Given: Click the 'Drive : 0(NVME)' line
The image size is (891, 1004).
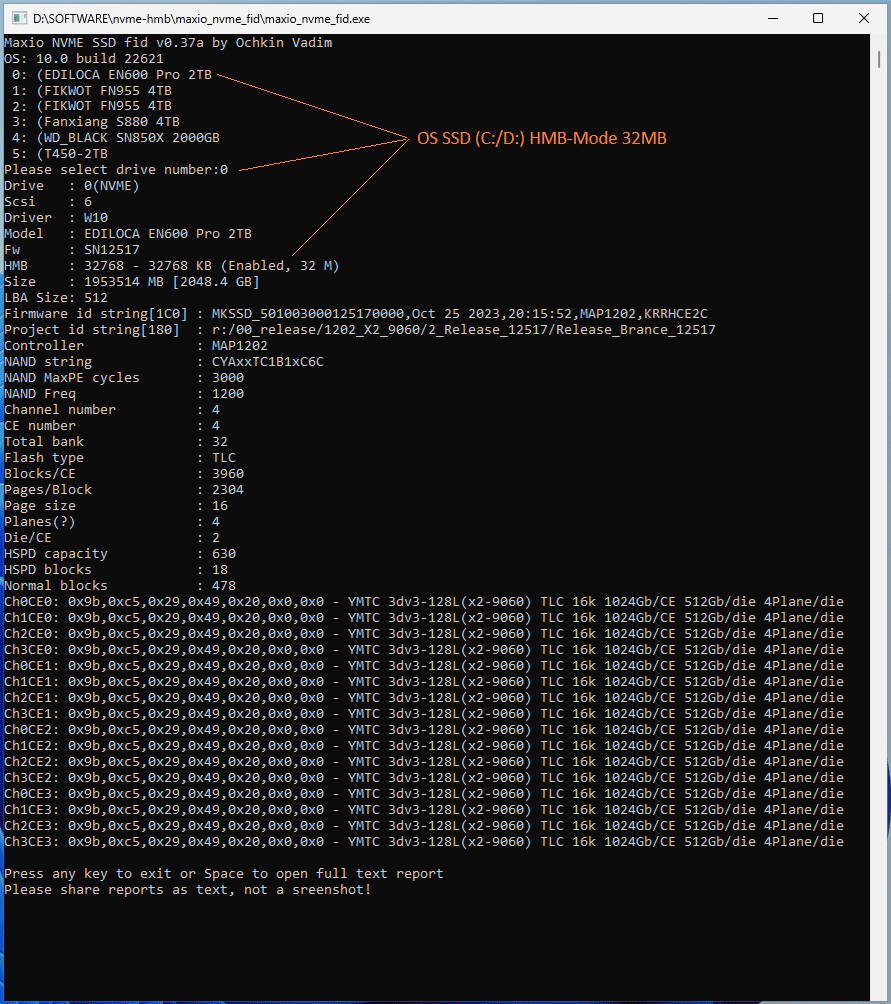Looking at the screenshot, I should point(72,186).
